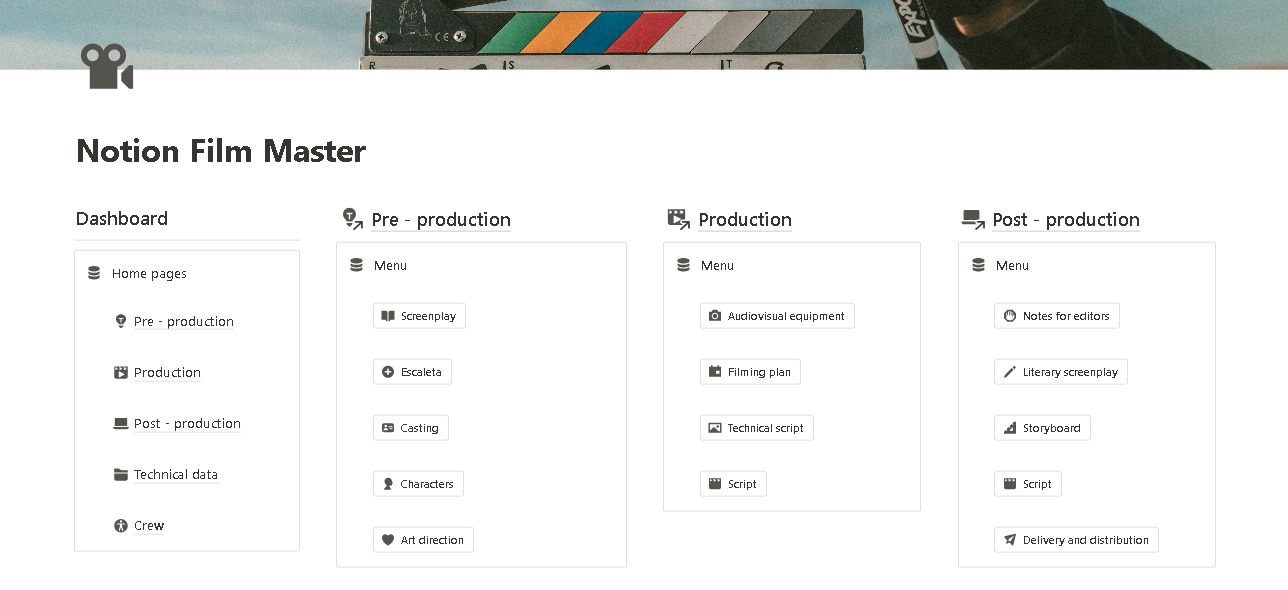Open the Filming plan page
Screen dimensions: 1288x590
pyautogui.click(x=750, y=372)
